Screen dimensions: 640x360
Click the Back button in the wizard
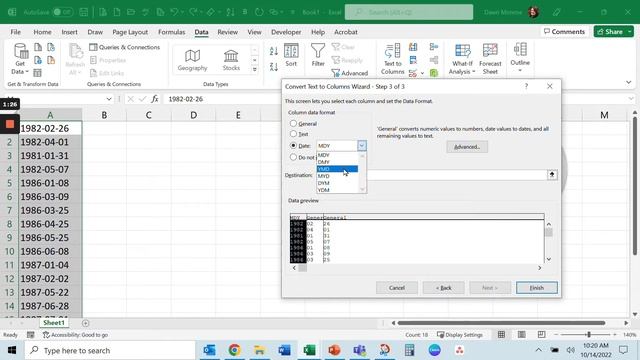click(x=443, y=288)
